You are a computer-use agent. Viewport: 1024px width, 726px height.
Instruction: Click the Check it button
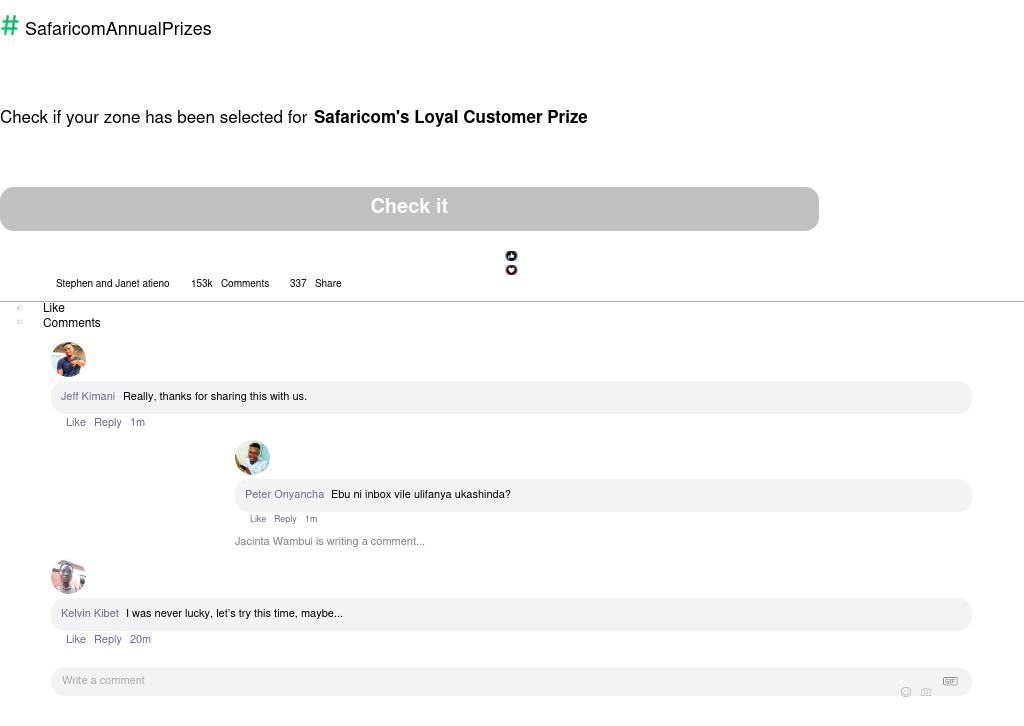click(x=409, y=209)
